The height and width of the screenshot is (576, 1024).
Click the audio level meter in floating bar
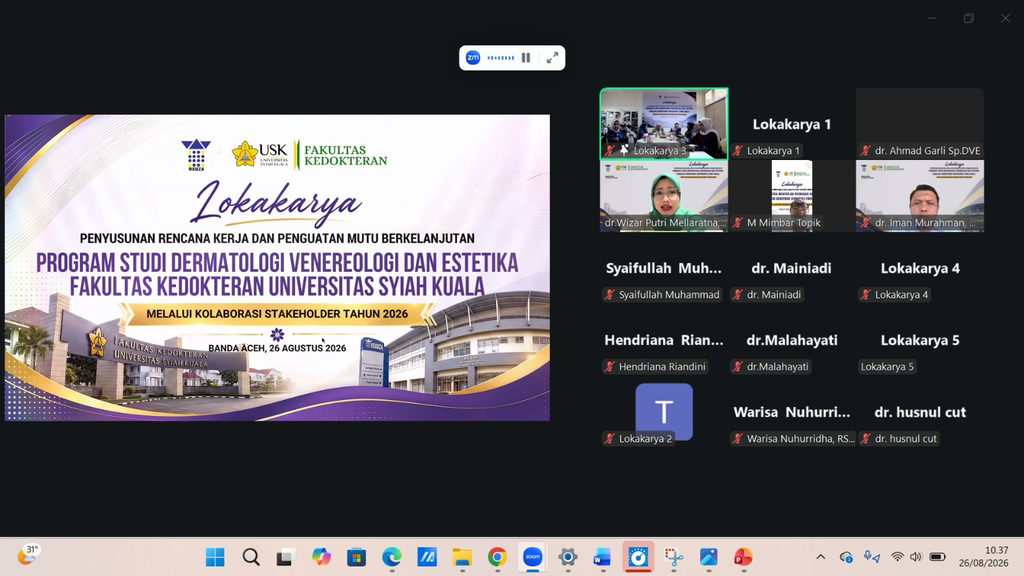501,57
